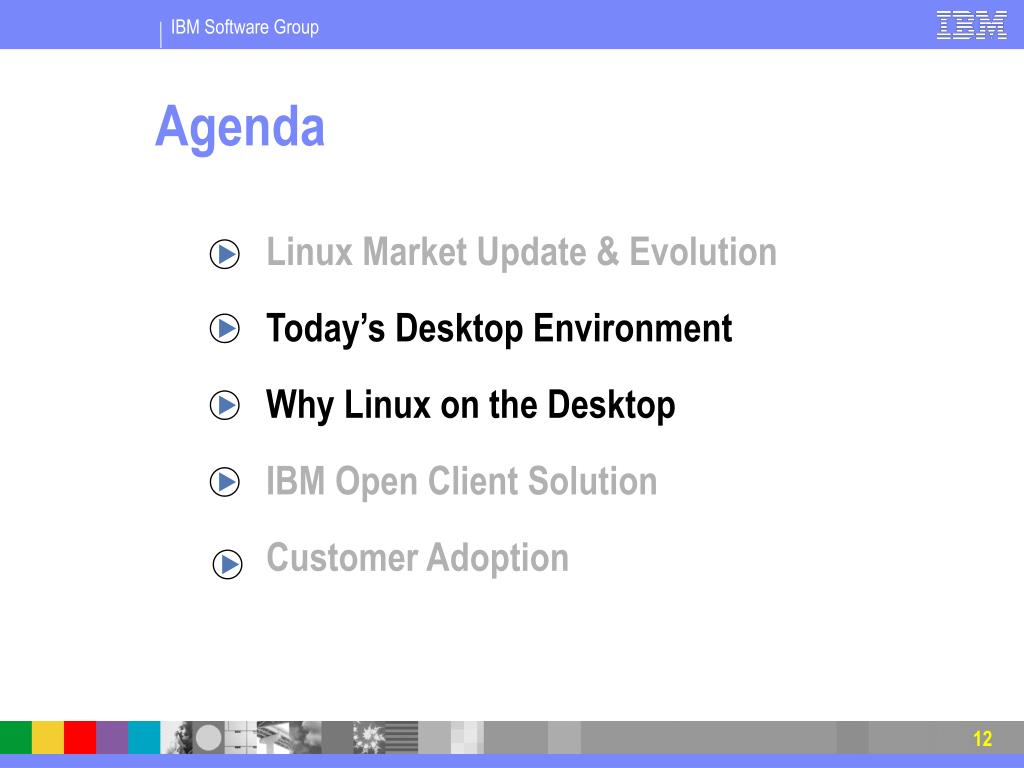This screenshot has height=768, width=1024.
Task: Click the bullet beside Linux Market Update & Evolution
Action: click(x=225, y=254)
